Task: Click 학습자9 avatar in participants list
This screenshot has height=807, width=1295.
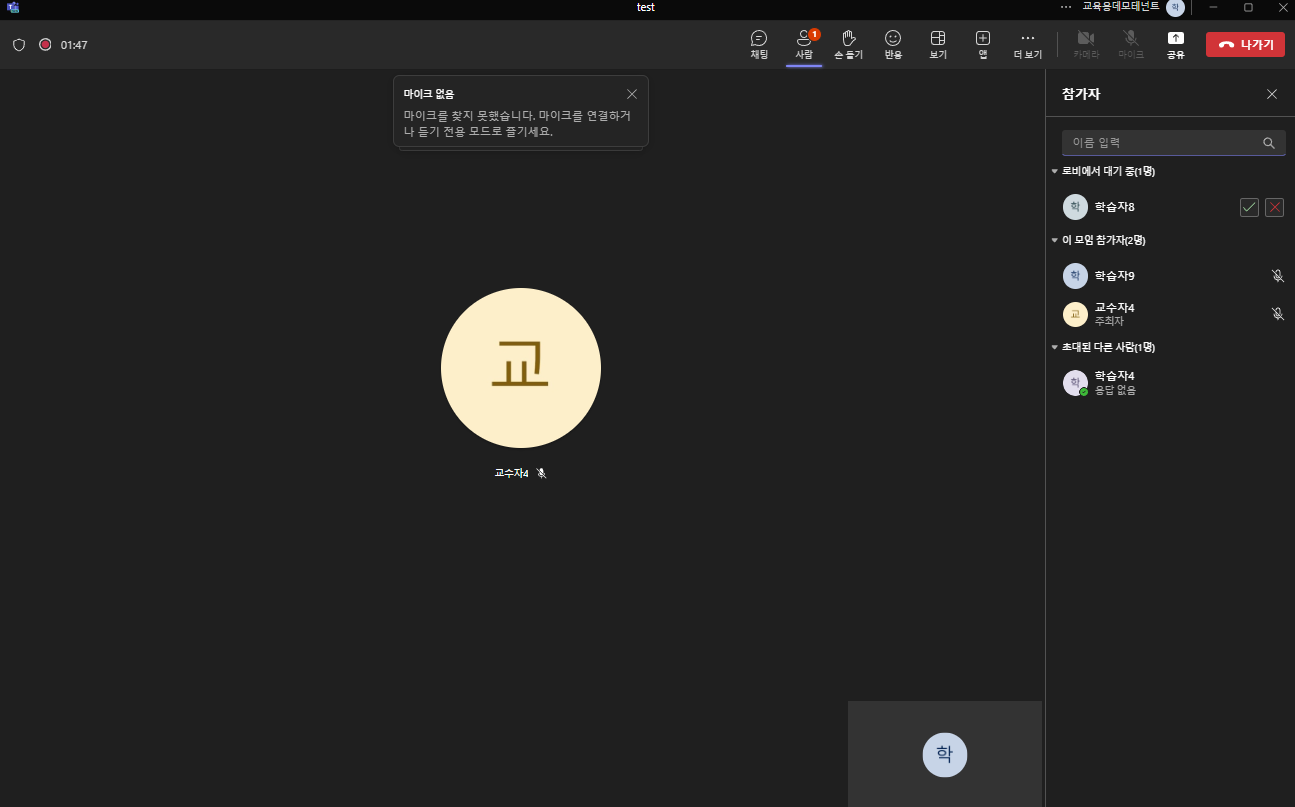Action: 1075,275
